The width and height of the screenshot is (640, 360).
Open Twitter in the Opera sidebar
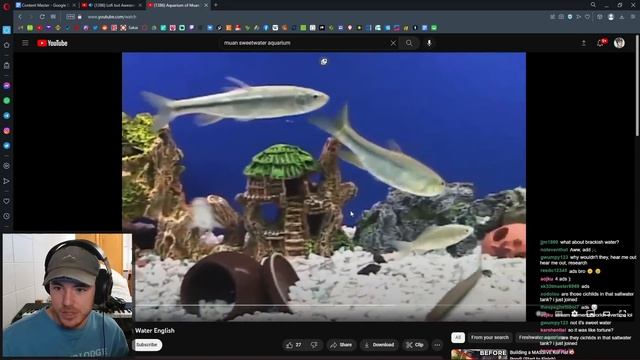point(7,145)
